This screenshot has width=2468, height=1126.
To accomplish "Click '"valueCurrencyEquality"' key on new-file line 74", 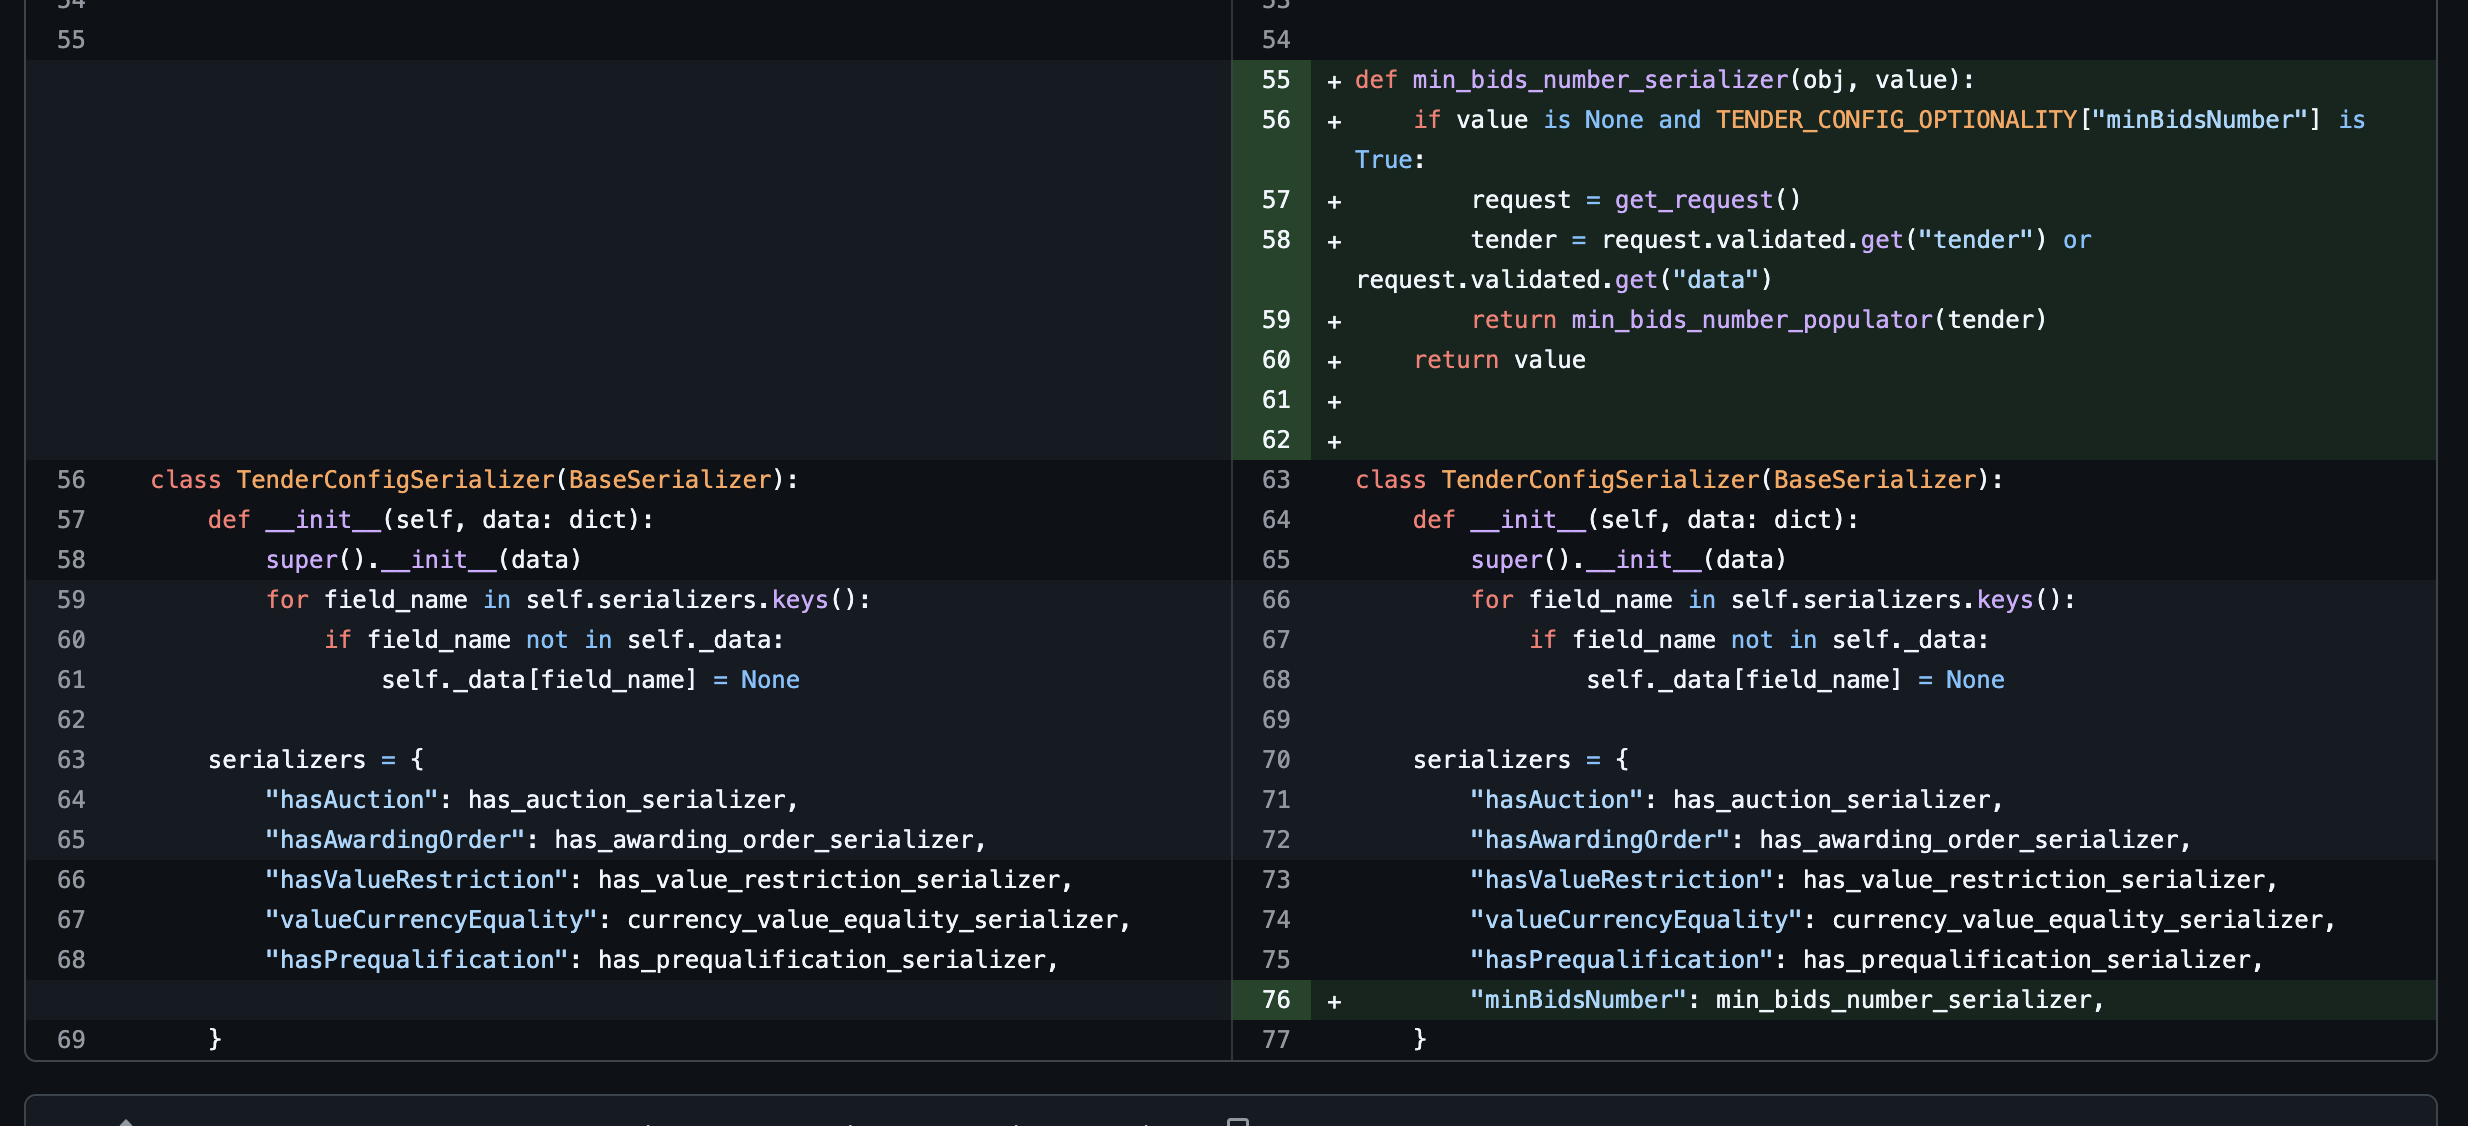I will click(1636, 920).
